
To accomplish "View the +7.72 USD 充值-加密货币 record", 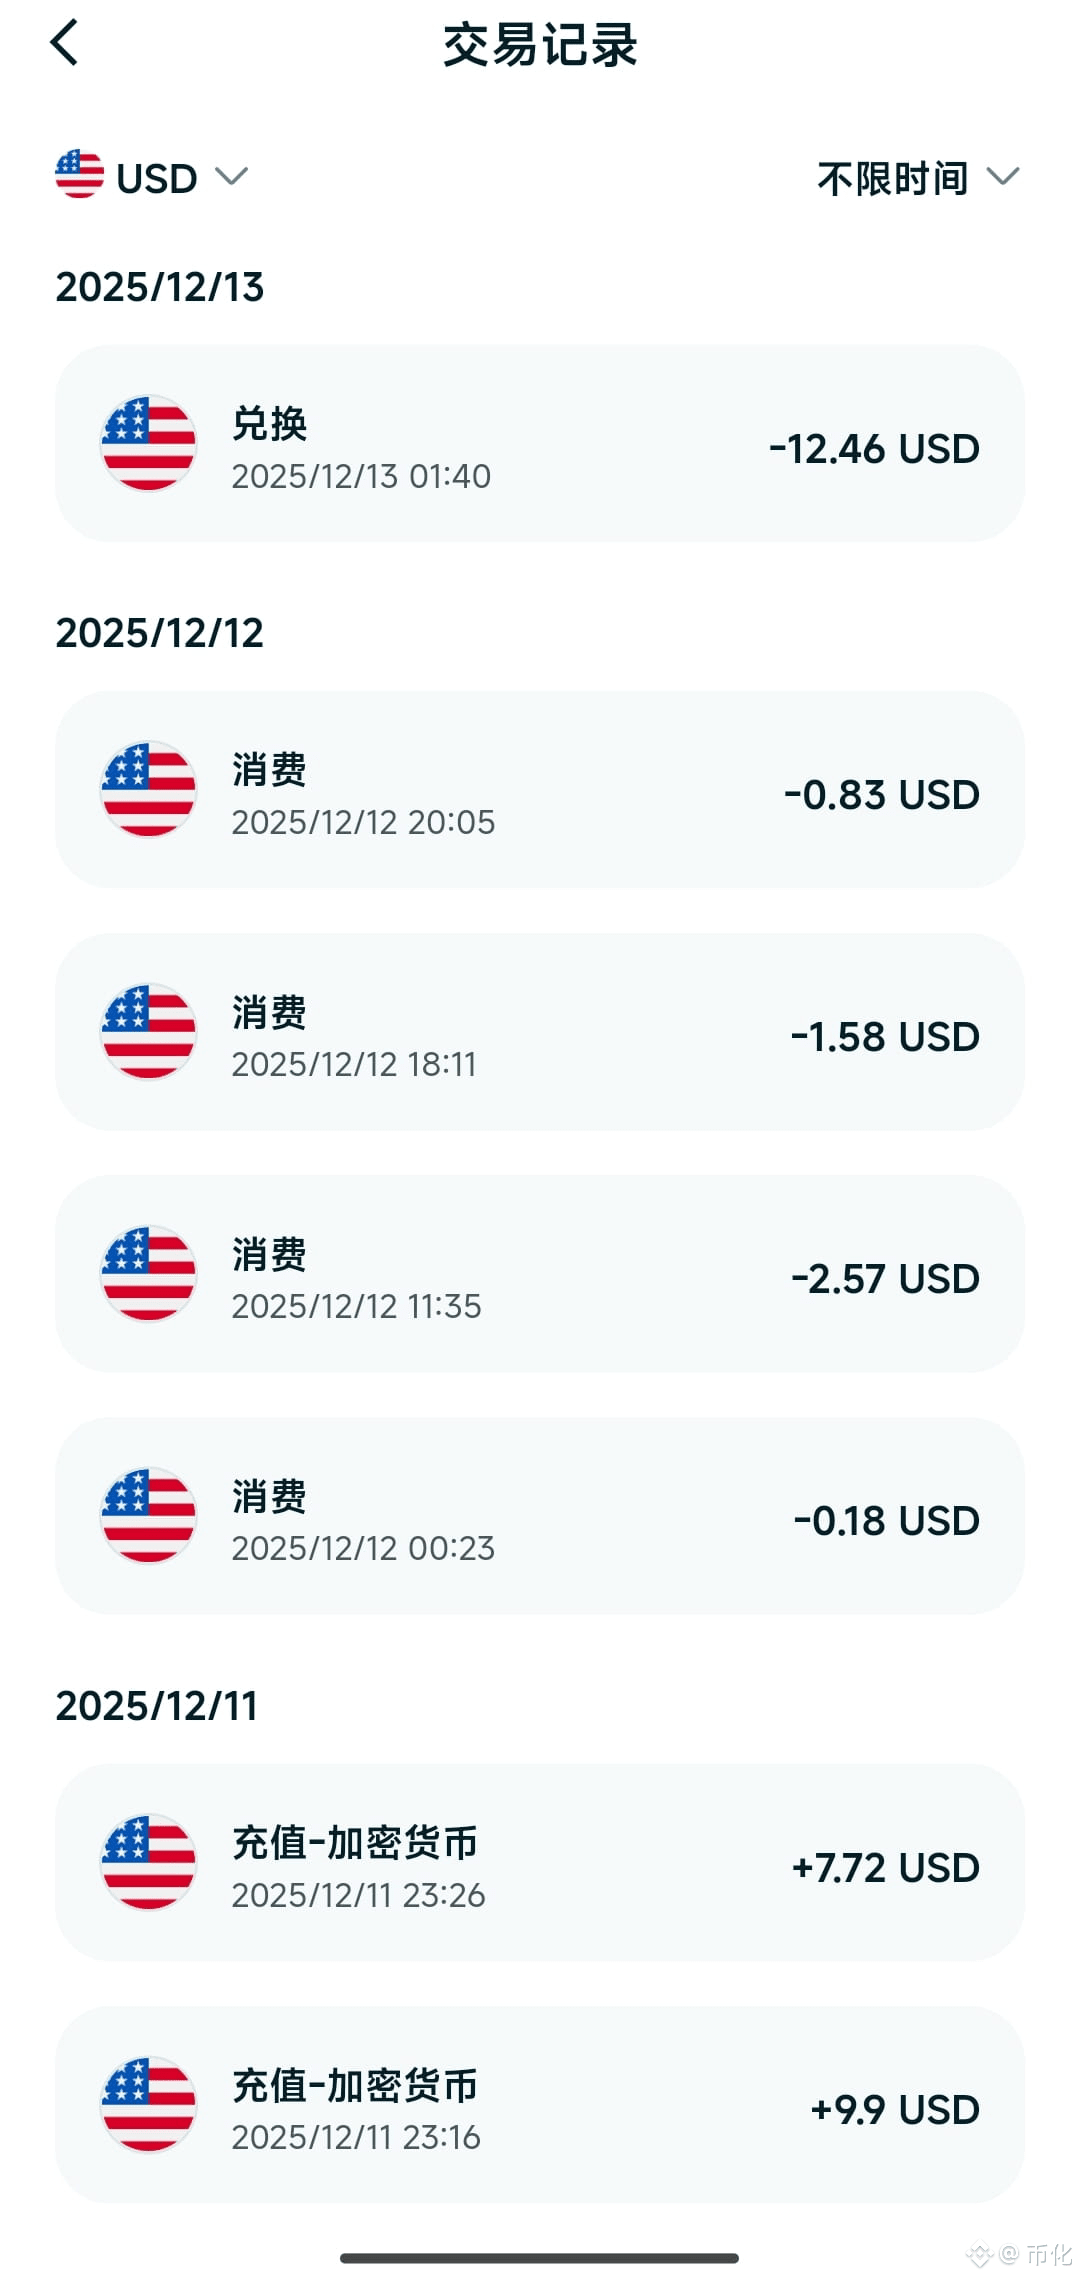I will [540, 1862].
